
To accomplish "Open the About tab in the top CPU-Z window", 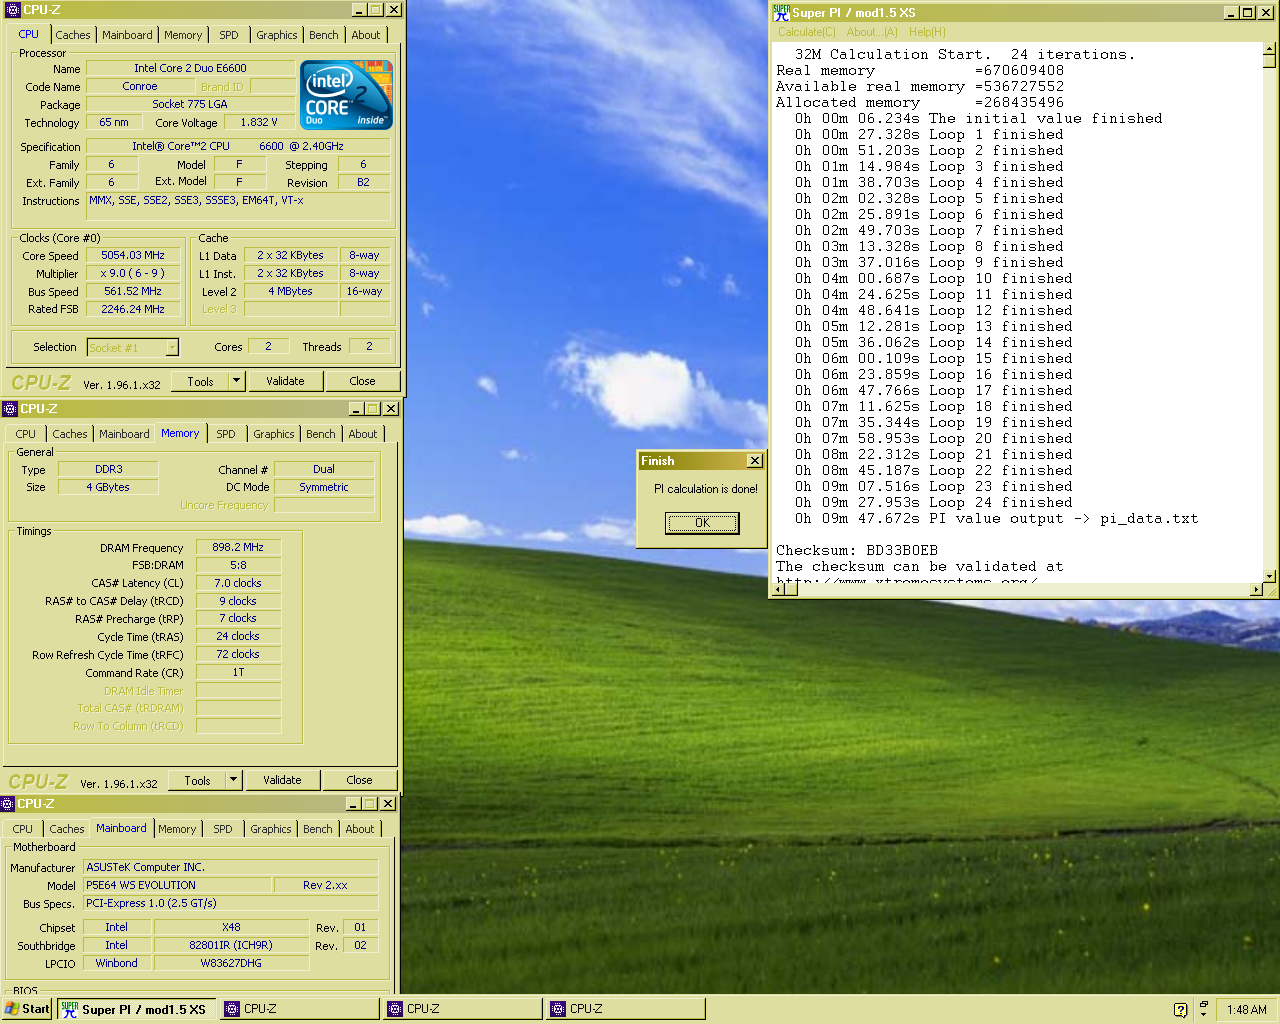I will [366, 35].
